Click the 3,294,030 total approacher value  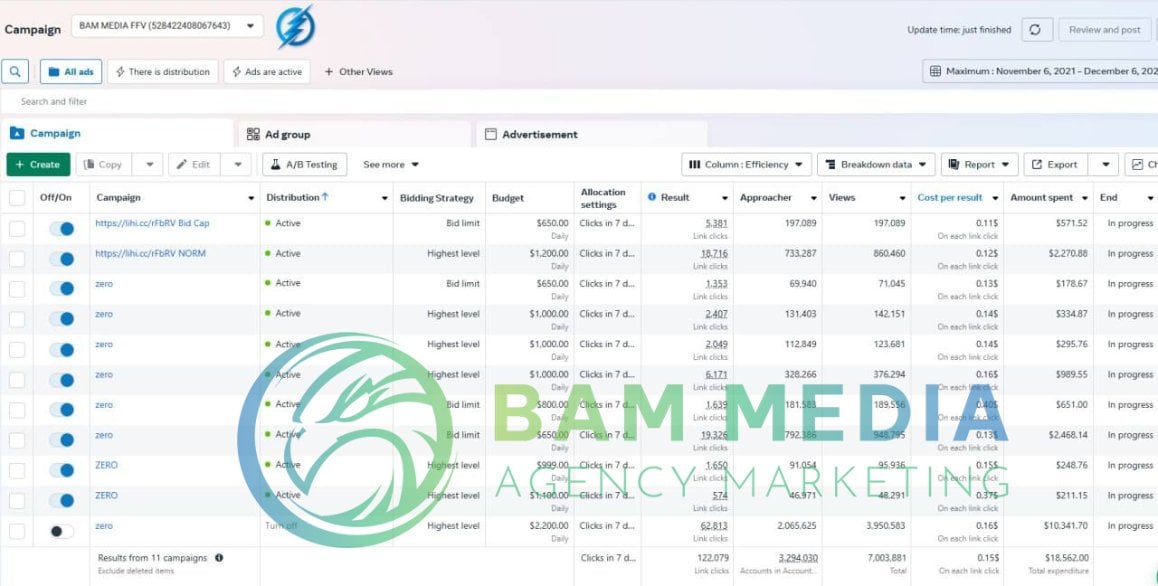click(798, 558)
